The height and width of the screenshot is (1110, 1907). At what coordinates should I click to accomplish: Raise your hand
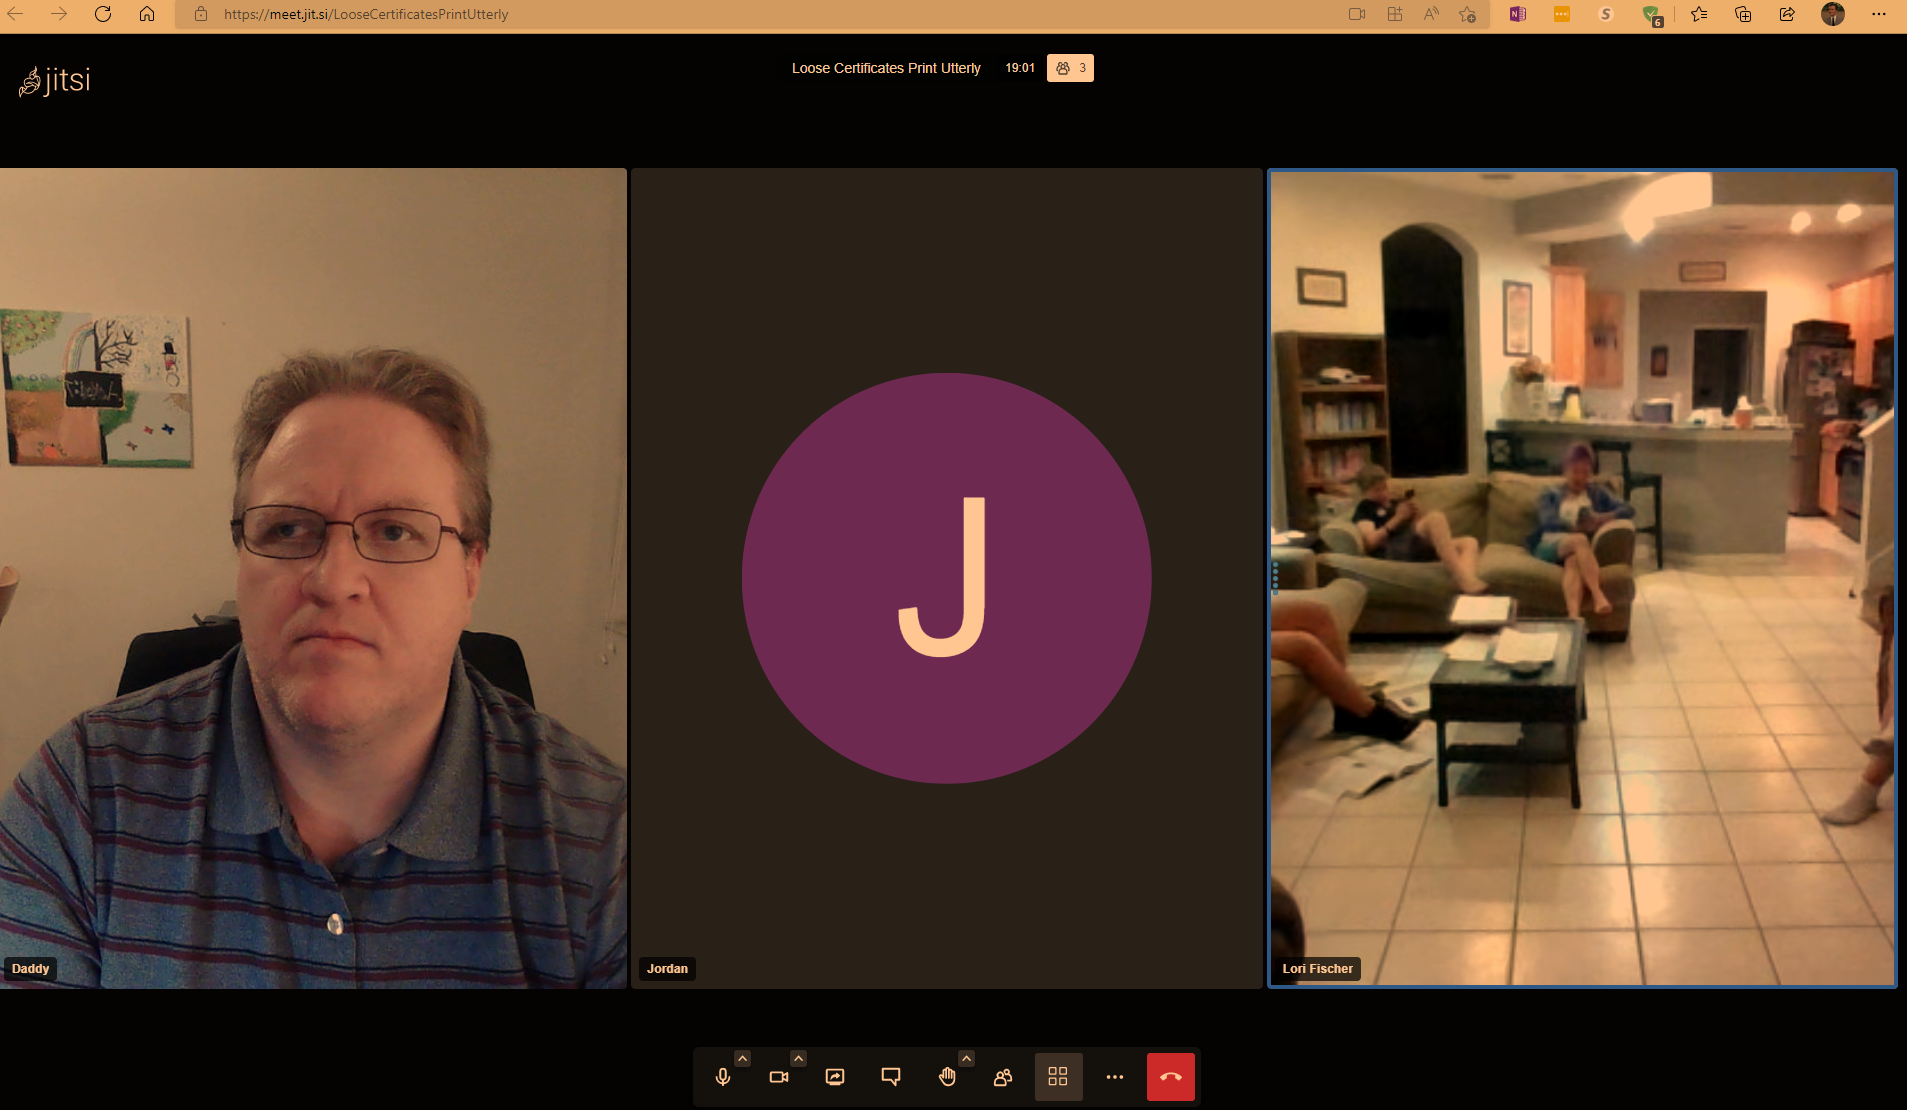point(946,1077)
